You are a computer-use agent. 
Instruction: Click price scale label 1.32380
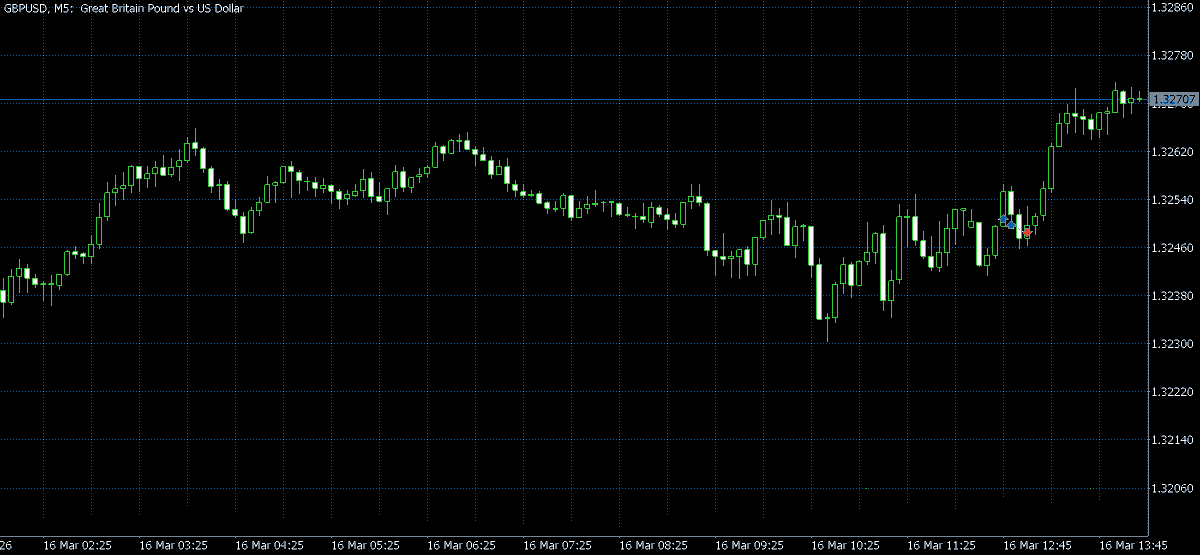pyautogui.click(x=1174, y=296)
